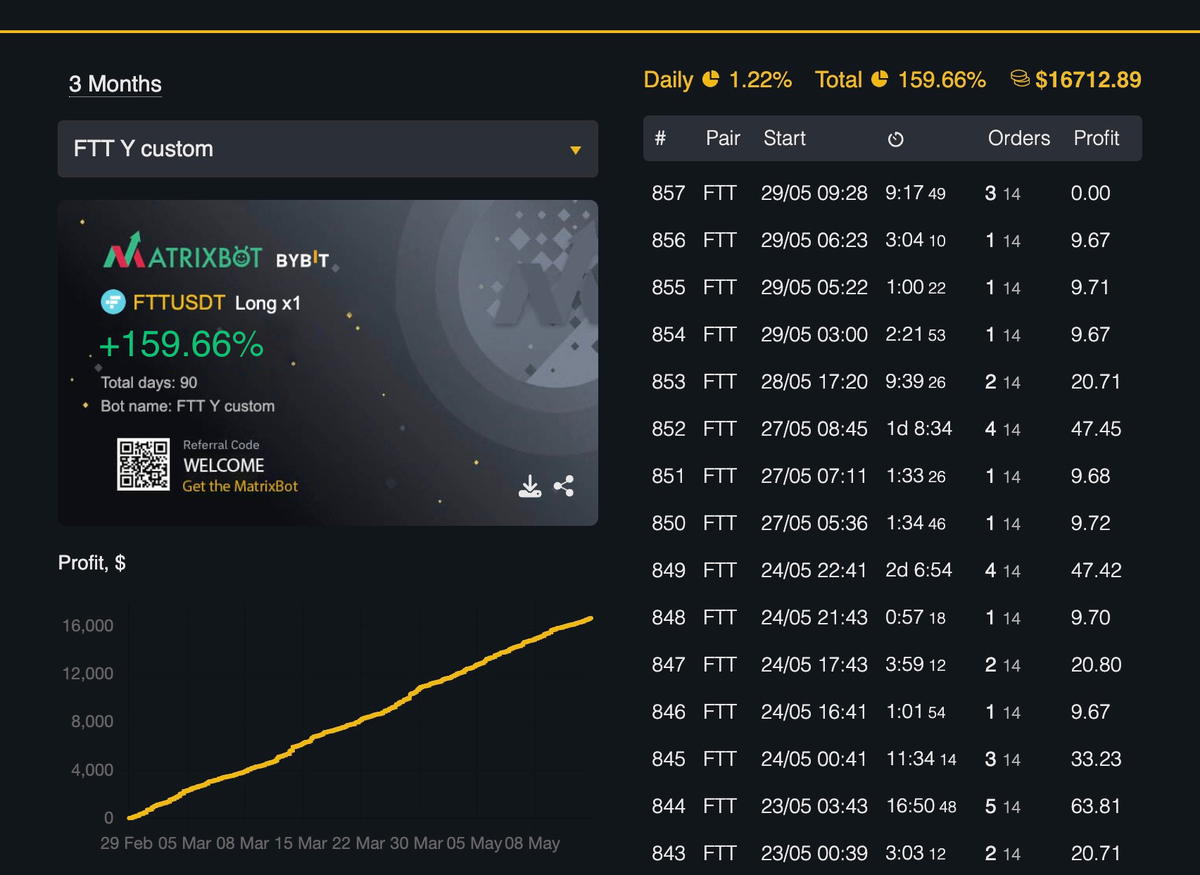Click the 16,000 axis label on the chart
The image size is (1200, 875).
click(x=88, y=626)
